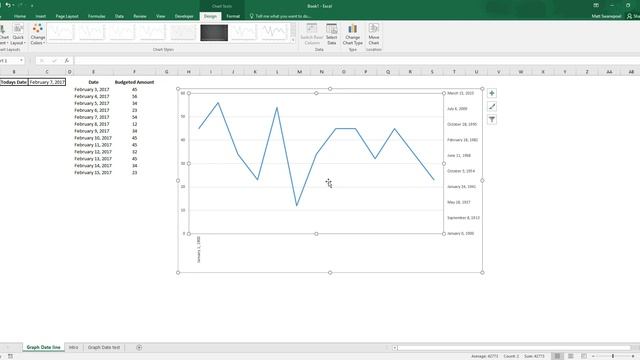This screenshot has width=640, height=360.
Task: Select column header M
Action: (x=299, y=72)
